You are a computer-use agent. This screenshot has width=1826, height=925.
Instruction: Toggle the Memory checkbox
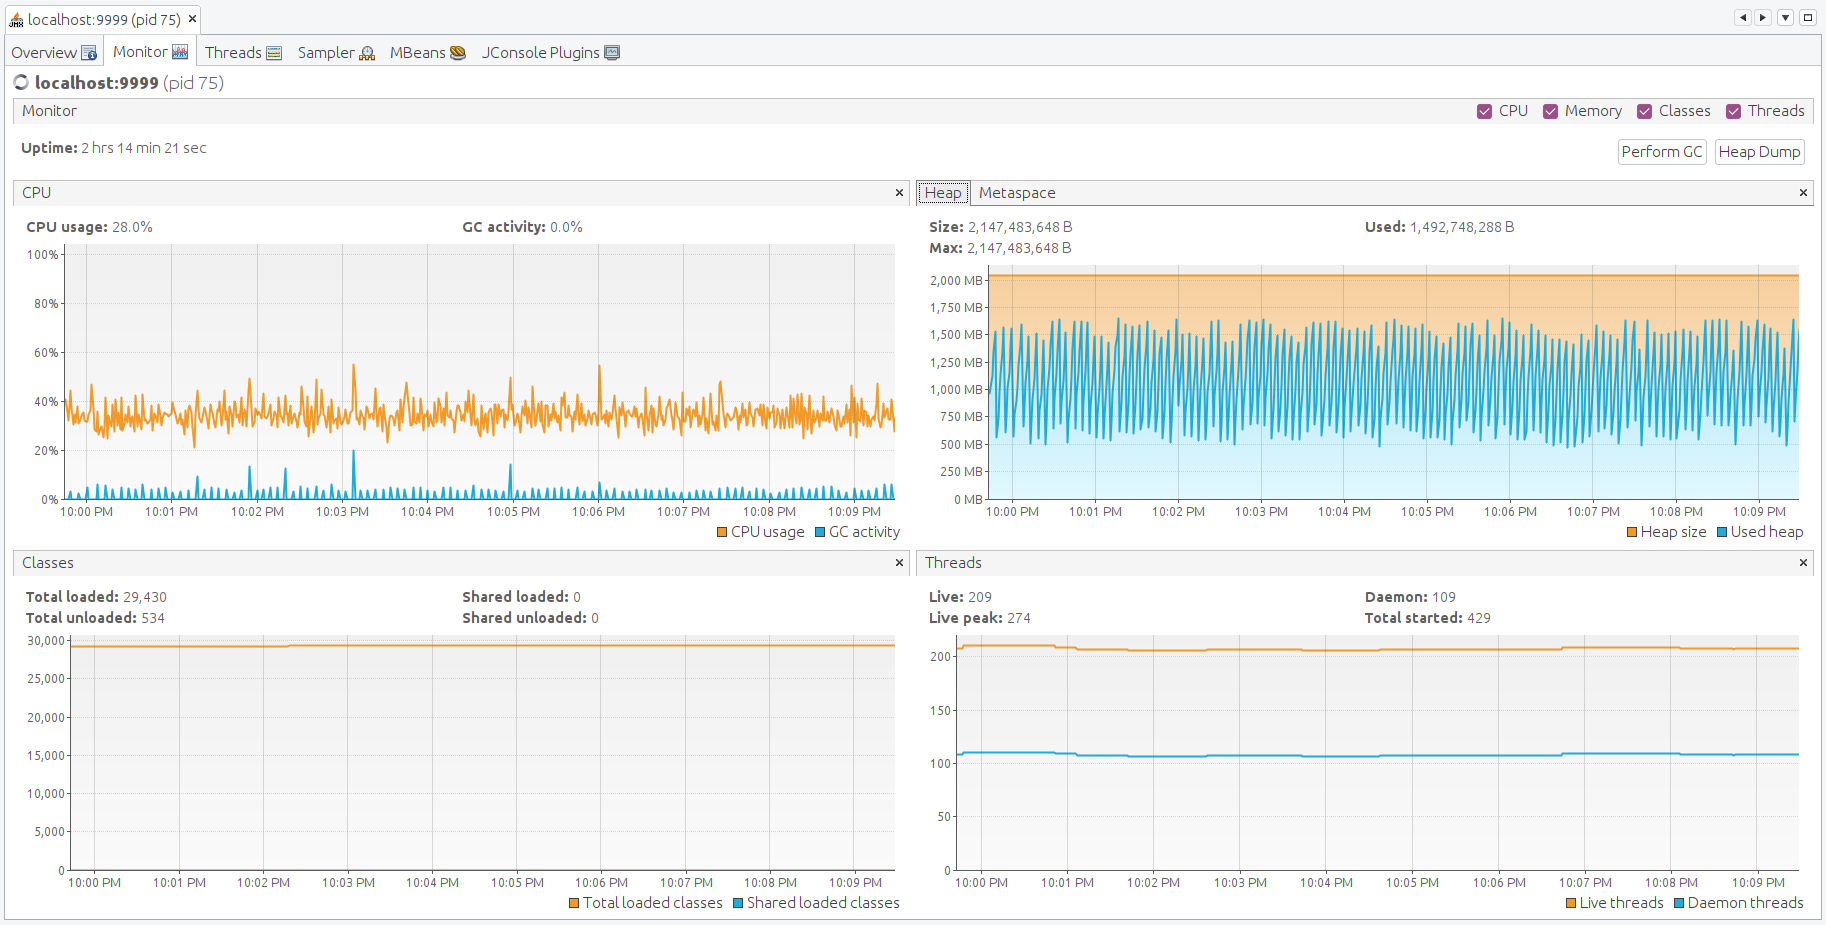coord(1550,111)
